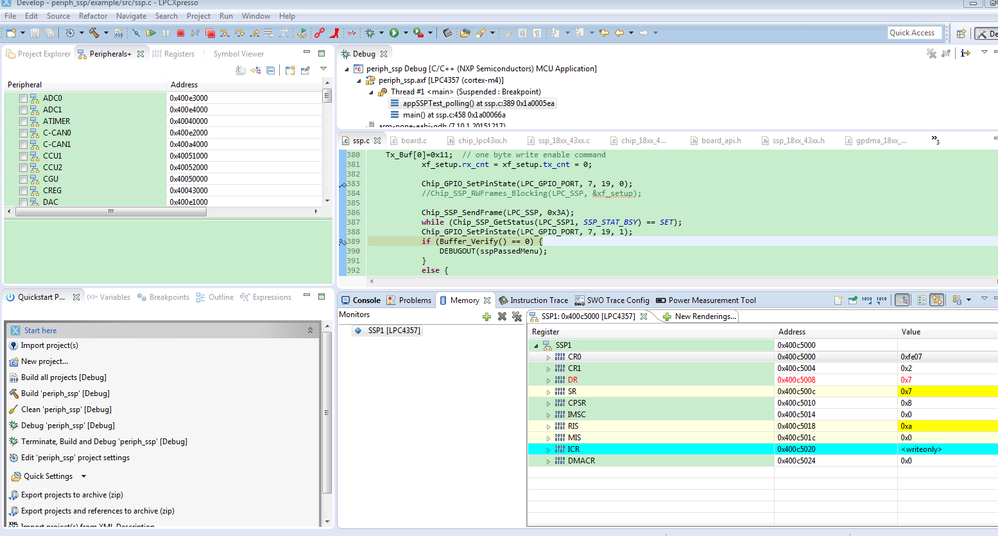Click the Resume debug button in toolbar
Screen dimensions: 998x536
pyautogui.click(x=152, y=33)
